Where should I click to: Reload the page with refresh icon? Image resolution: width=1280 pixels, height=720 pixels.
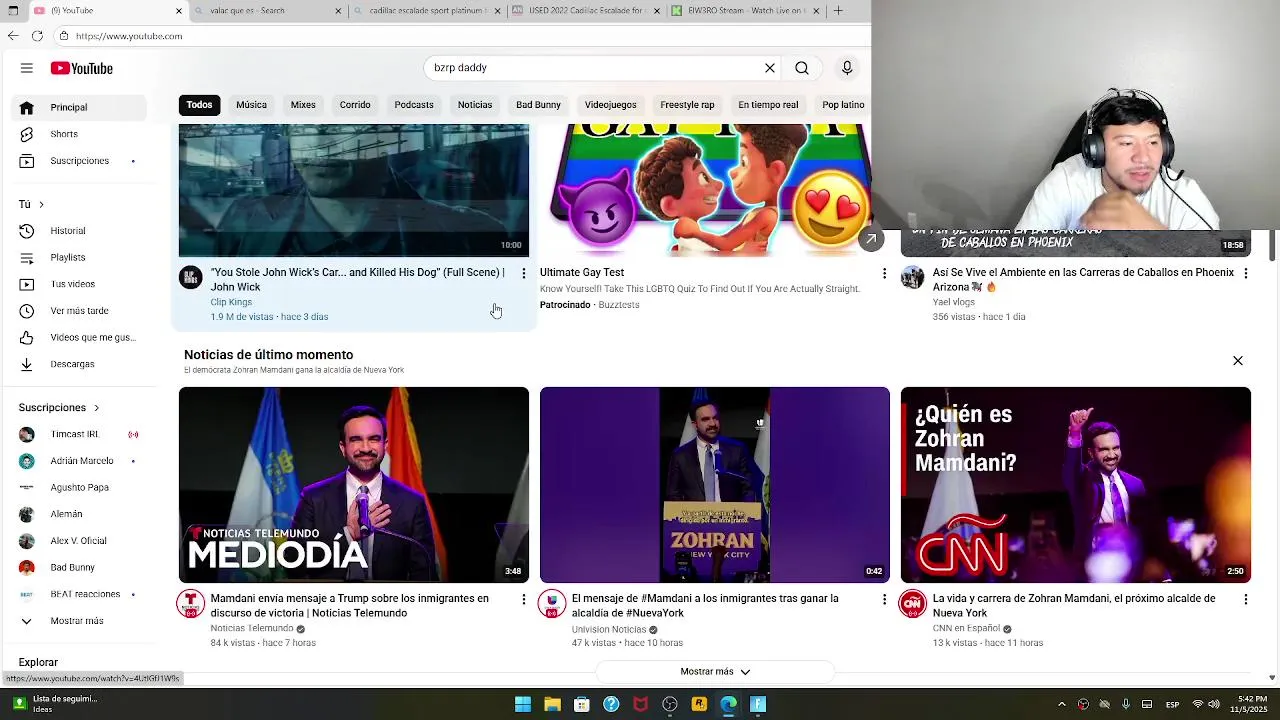(37, 36)
